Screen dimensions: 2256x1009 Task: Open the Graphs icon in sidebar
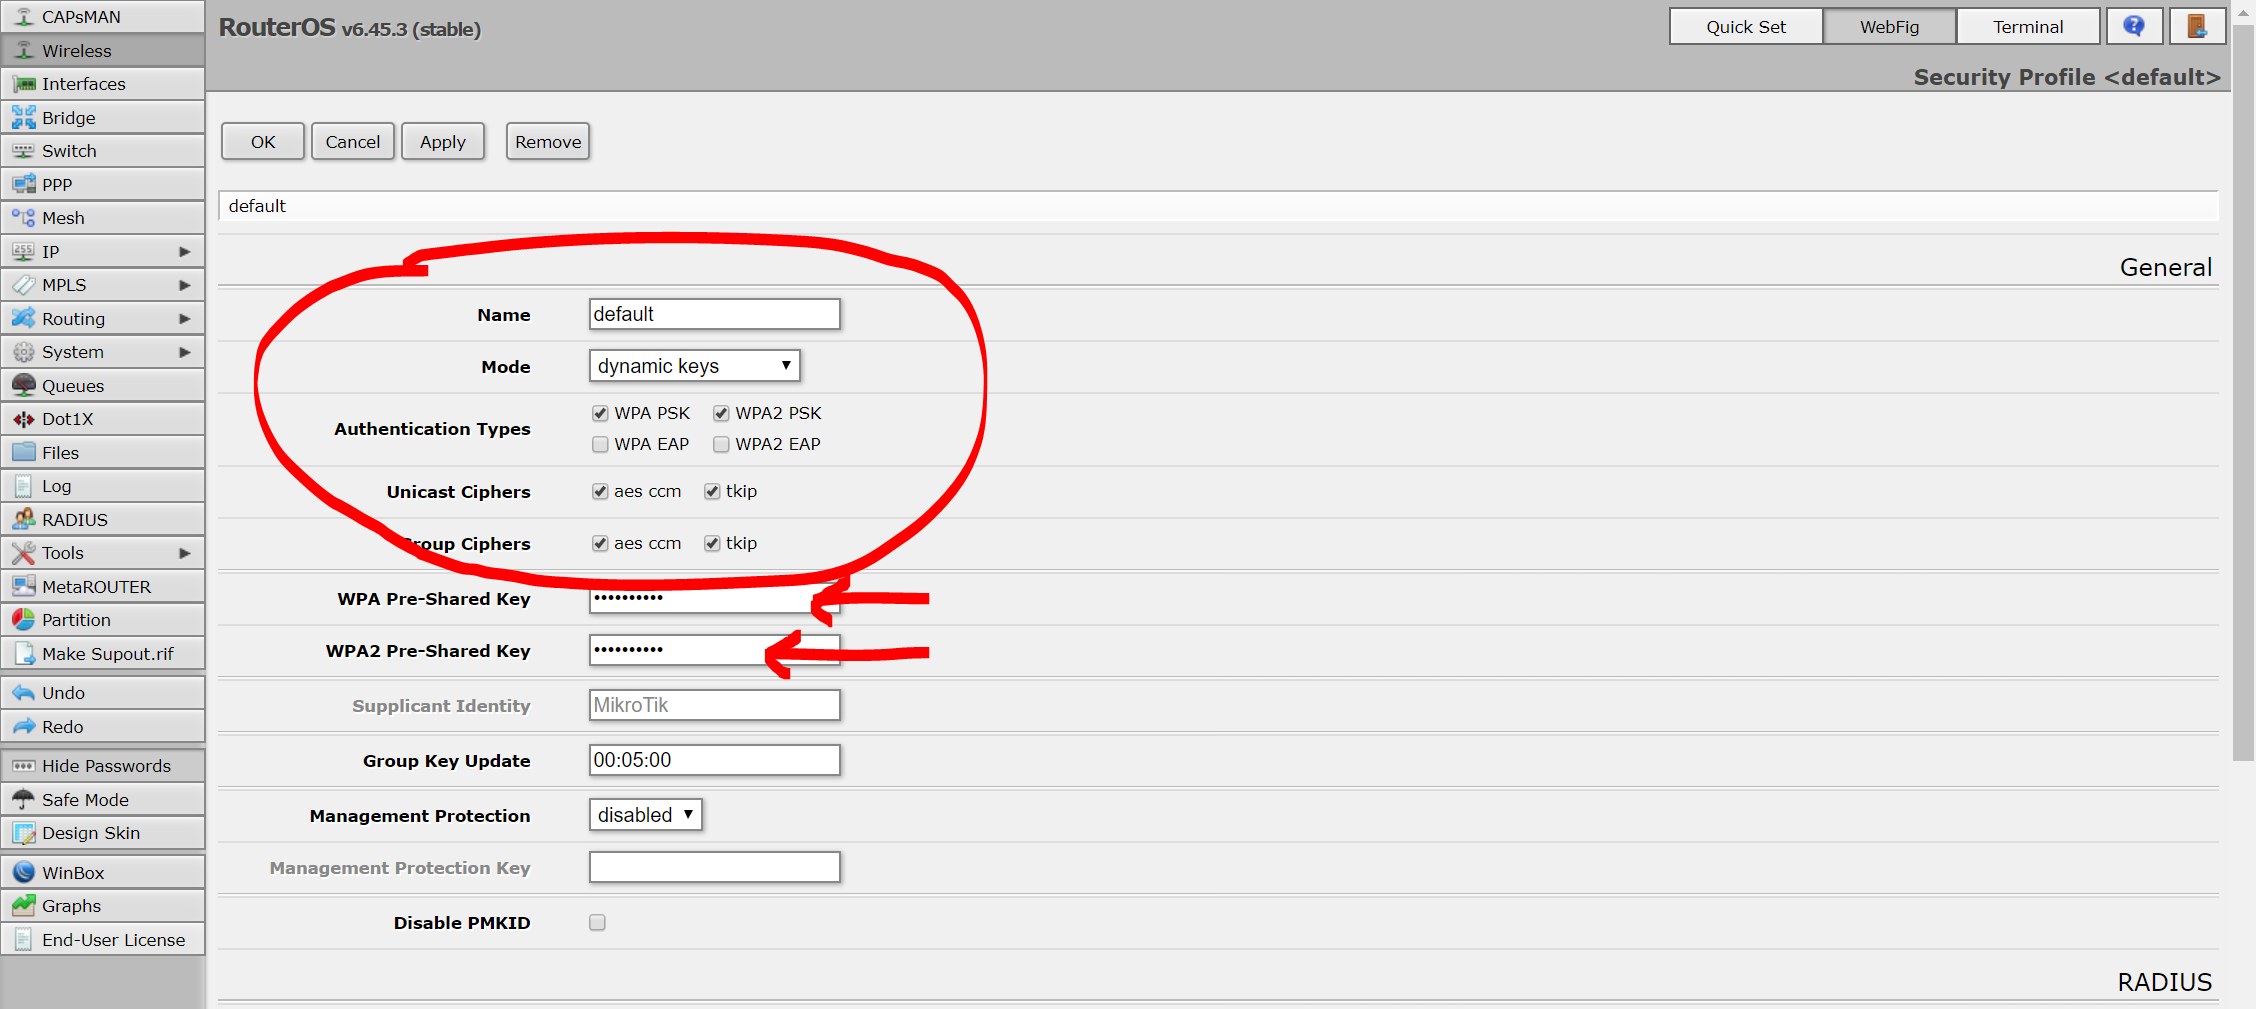[x=24, y=906]
